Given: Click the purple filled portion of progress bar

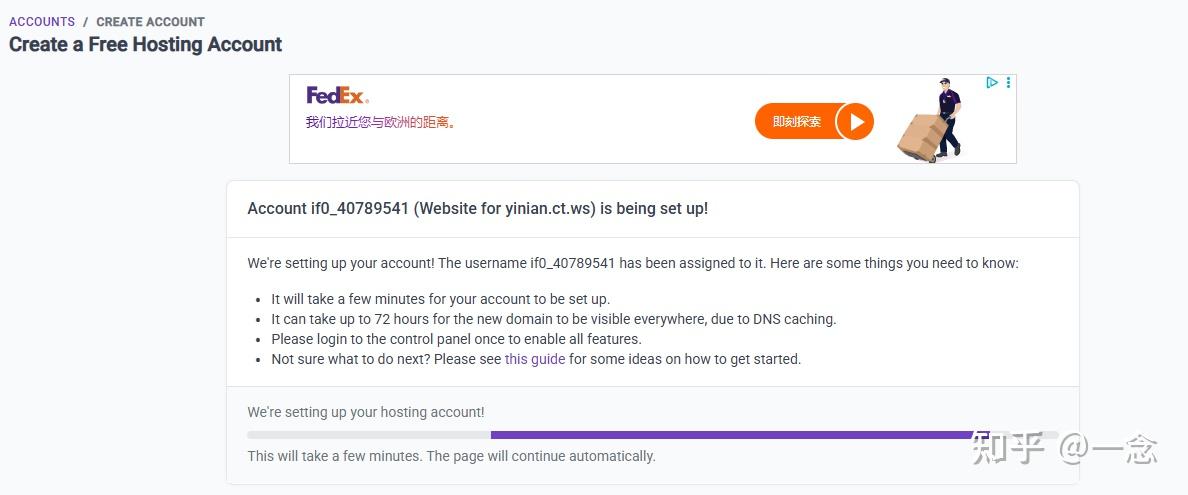Looking at the screenshot, I should pyautogui.click(x=730, y=435).
